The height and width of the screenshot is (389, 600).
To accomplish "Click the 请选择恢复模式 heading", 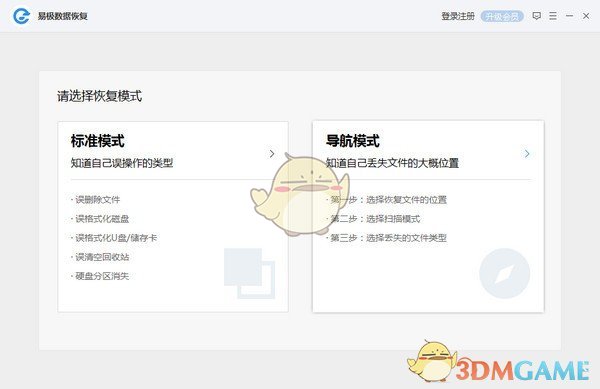I will click(x=99, y=96).
